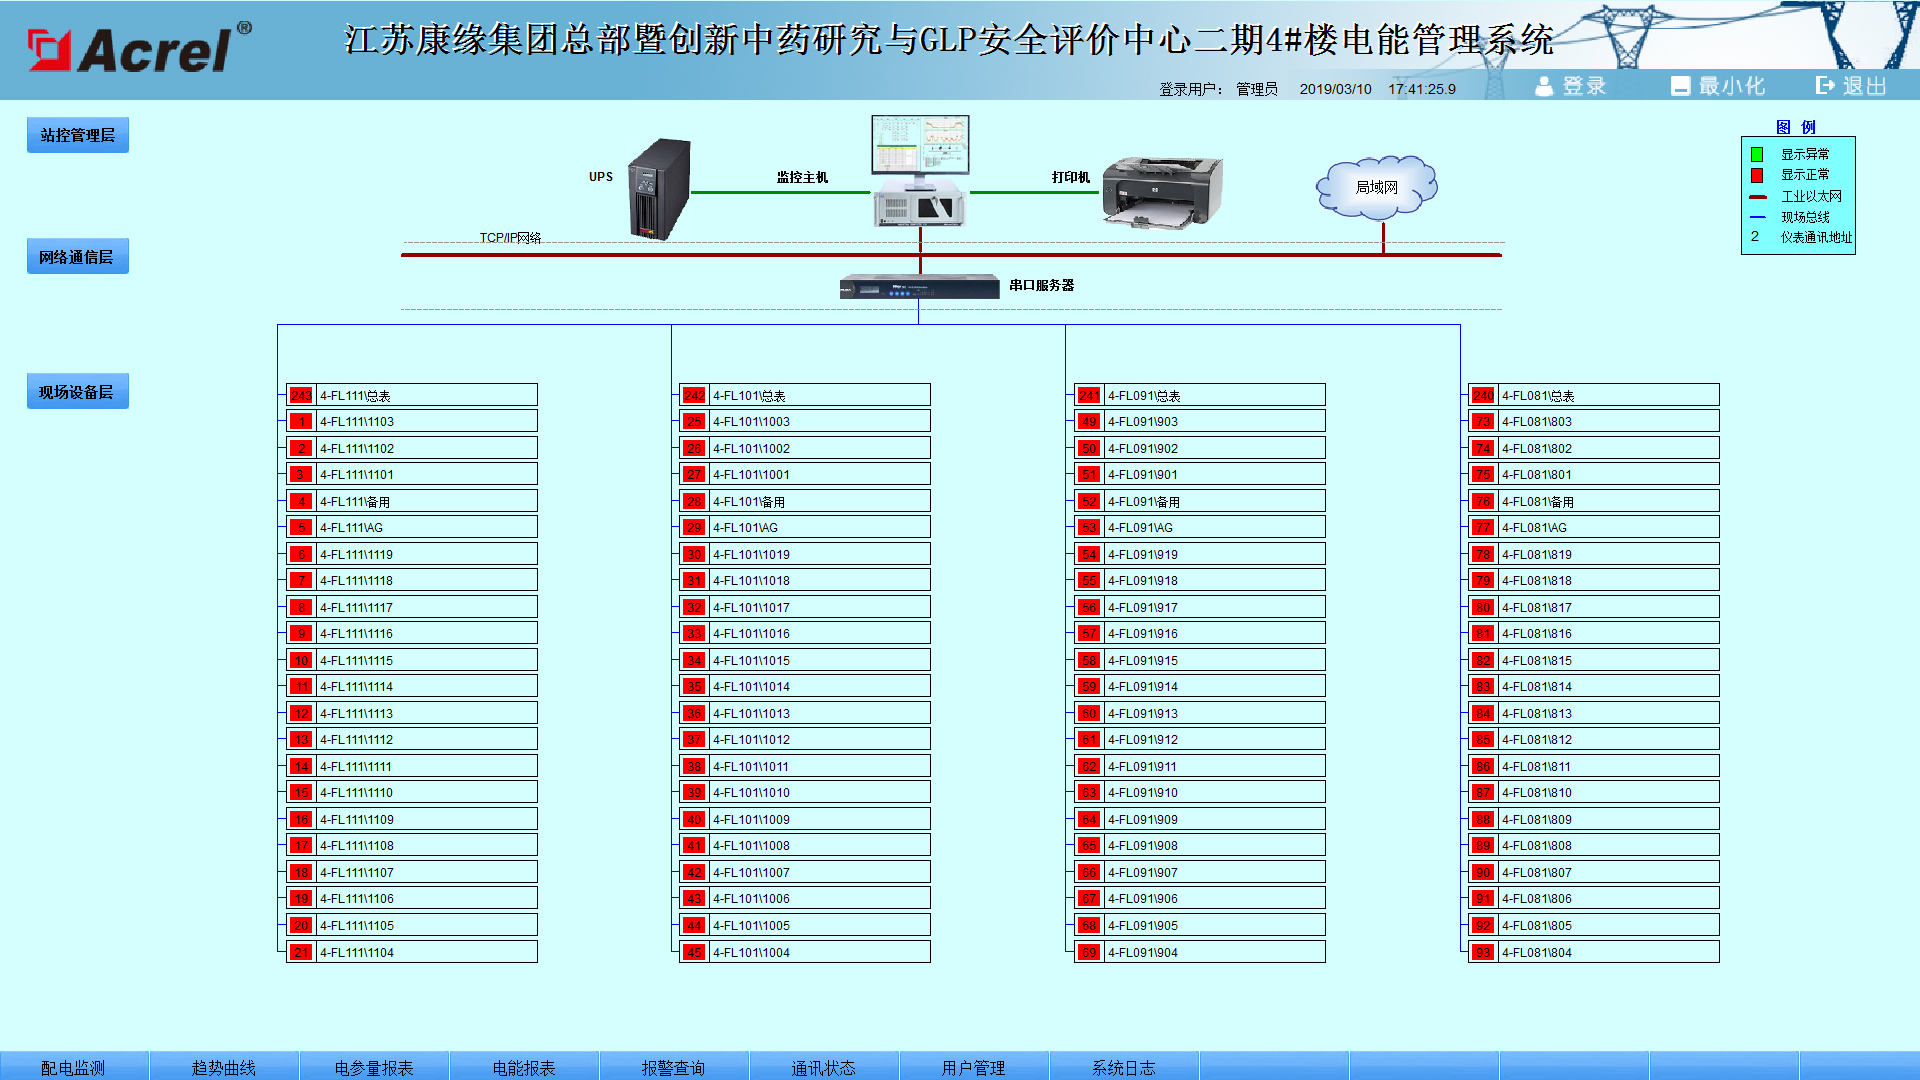Screen dimensions: 1920x1080
Task: Click the 站控管理层 button
Action: 78,135
